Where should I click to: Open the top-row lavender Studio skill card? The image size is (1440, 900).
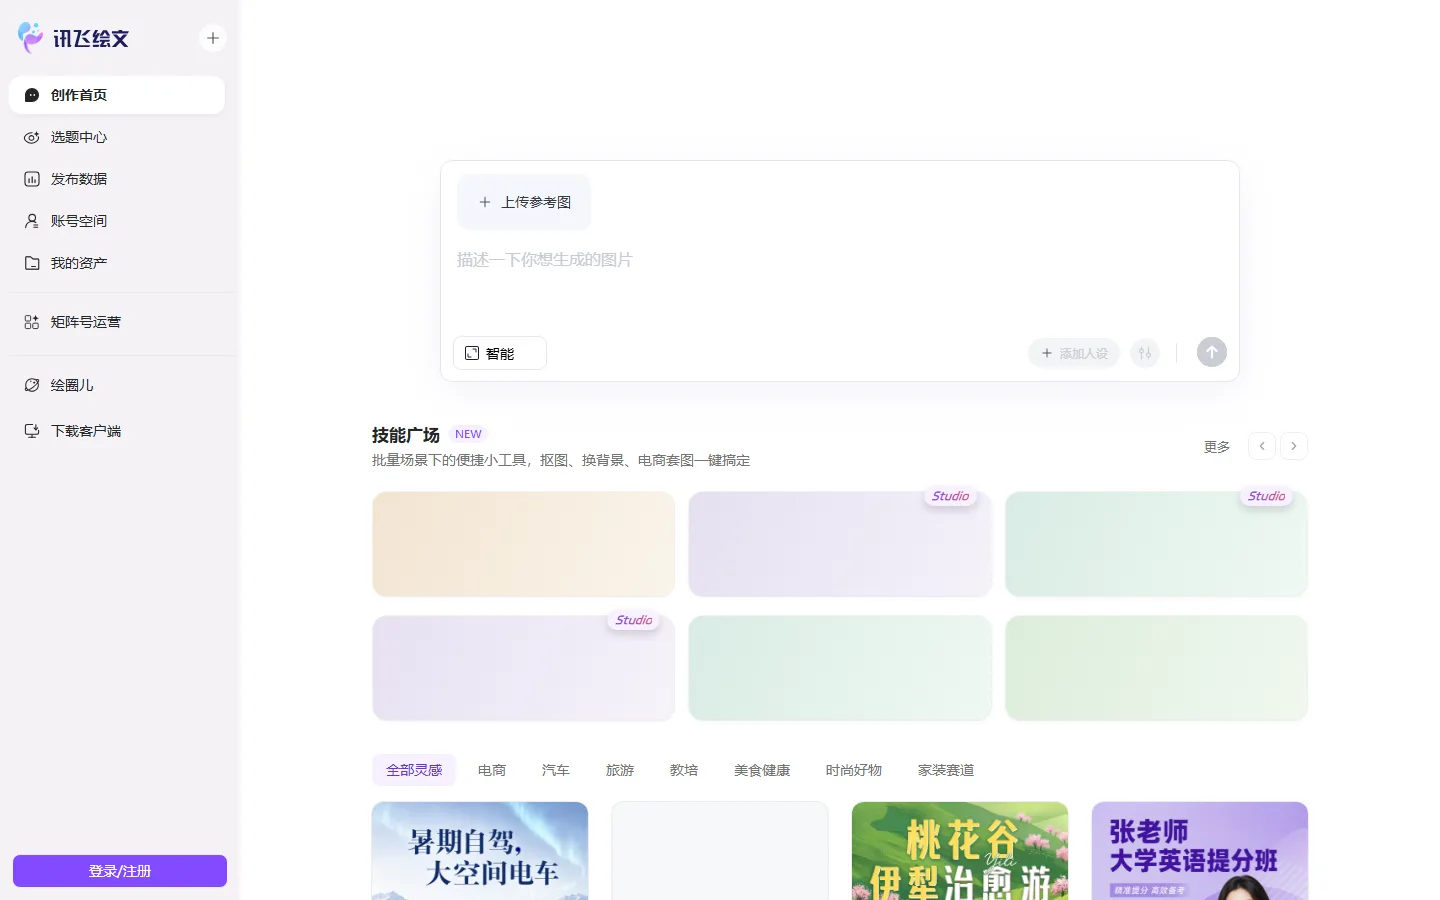point(840,544)
